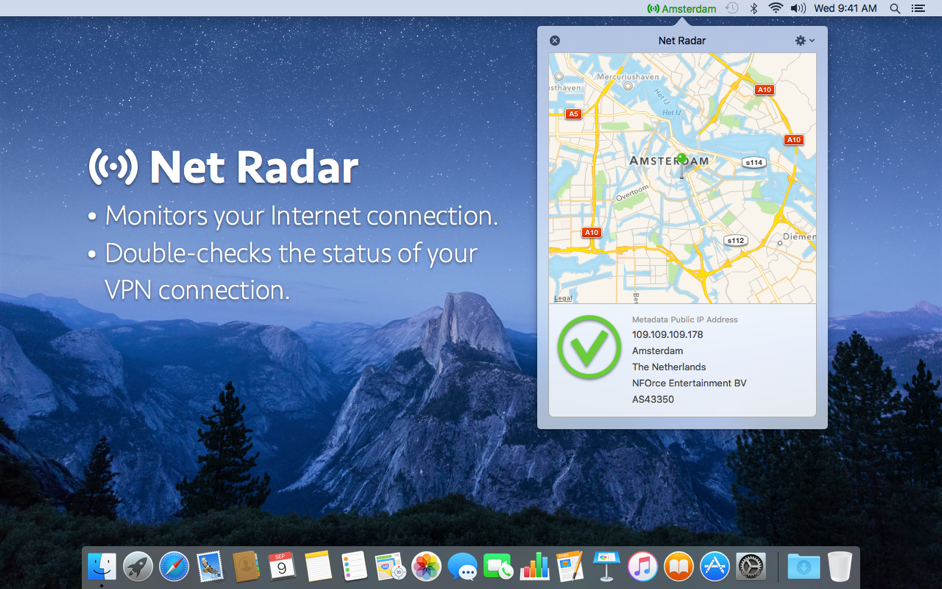Open the Wi-Fi status menu
This screenshot has width=942, height=589.
[x=776, y=8]
